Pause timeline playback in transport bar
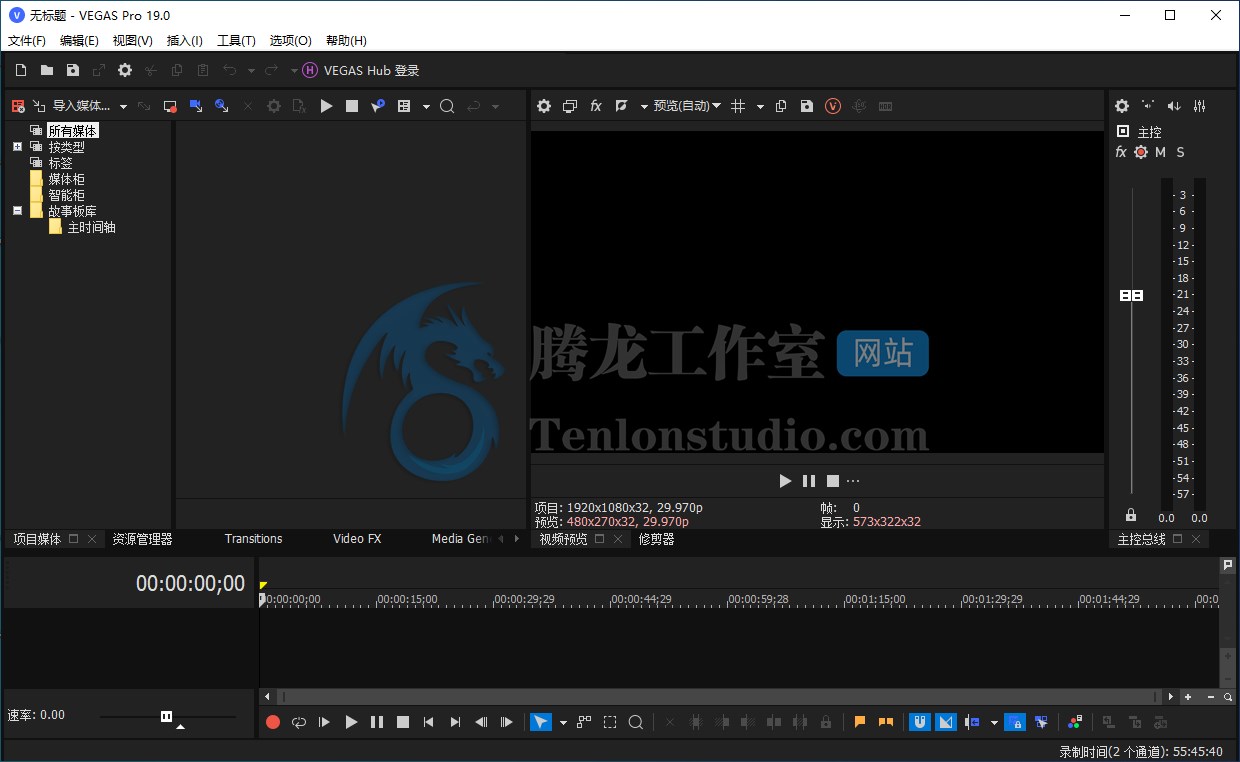This screenshot has height=762, width=1240. click(x=377, y=722)
